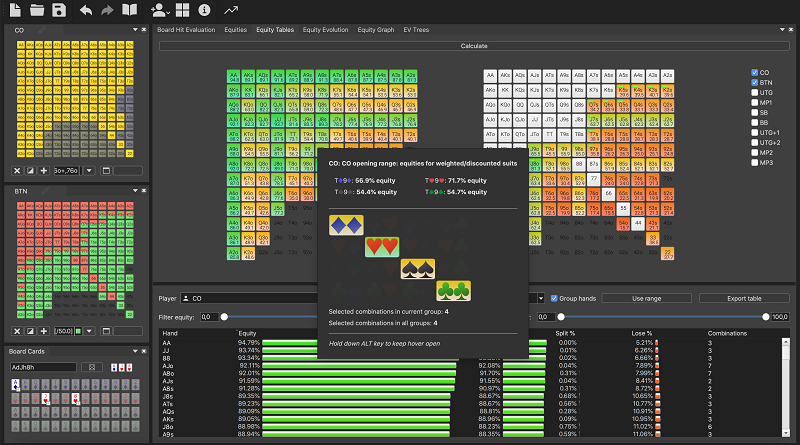This screenshot has height=445, width=800.
Task: Enable the UTG player checkbox
Action: (755, 92)
